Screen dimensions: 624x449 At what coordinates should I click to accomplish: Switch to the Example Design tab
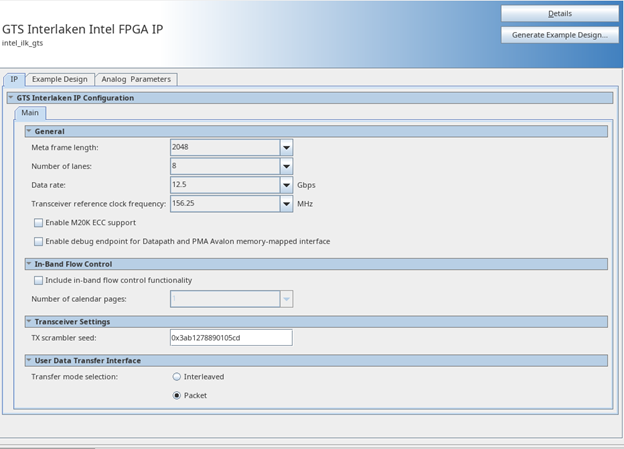pyautogui.click(x=59, y=79)
